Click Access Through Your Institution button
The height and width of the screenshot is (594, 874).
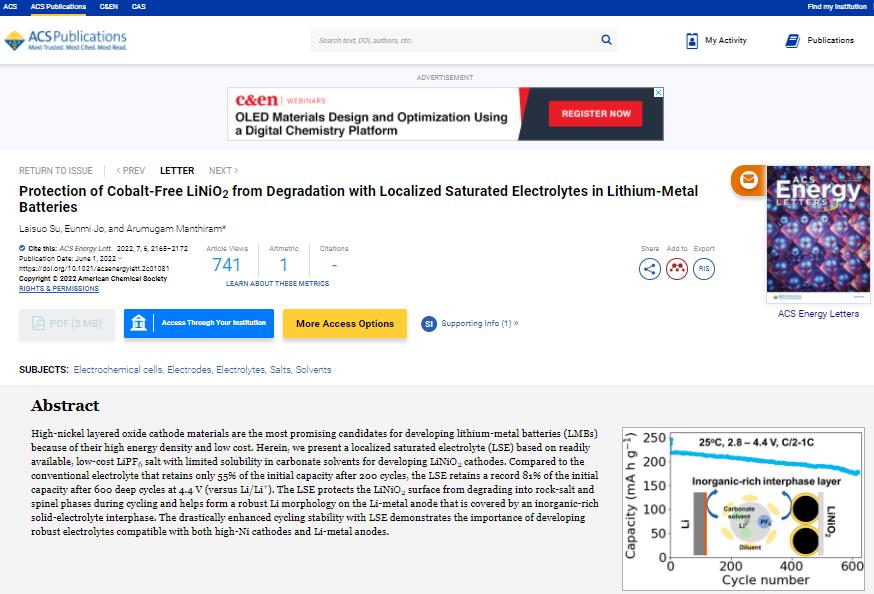click(x=199, y=323)
